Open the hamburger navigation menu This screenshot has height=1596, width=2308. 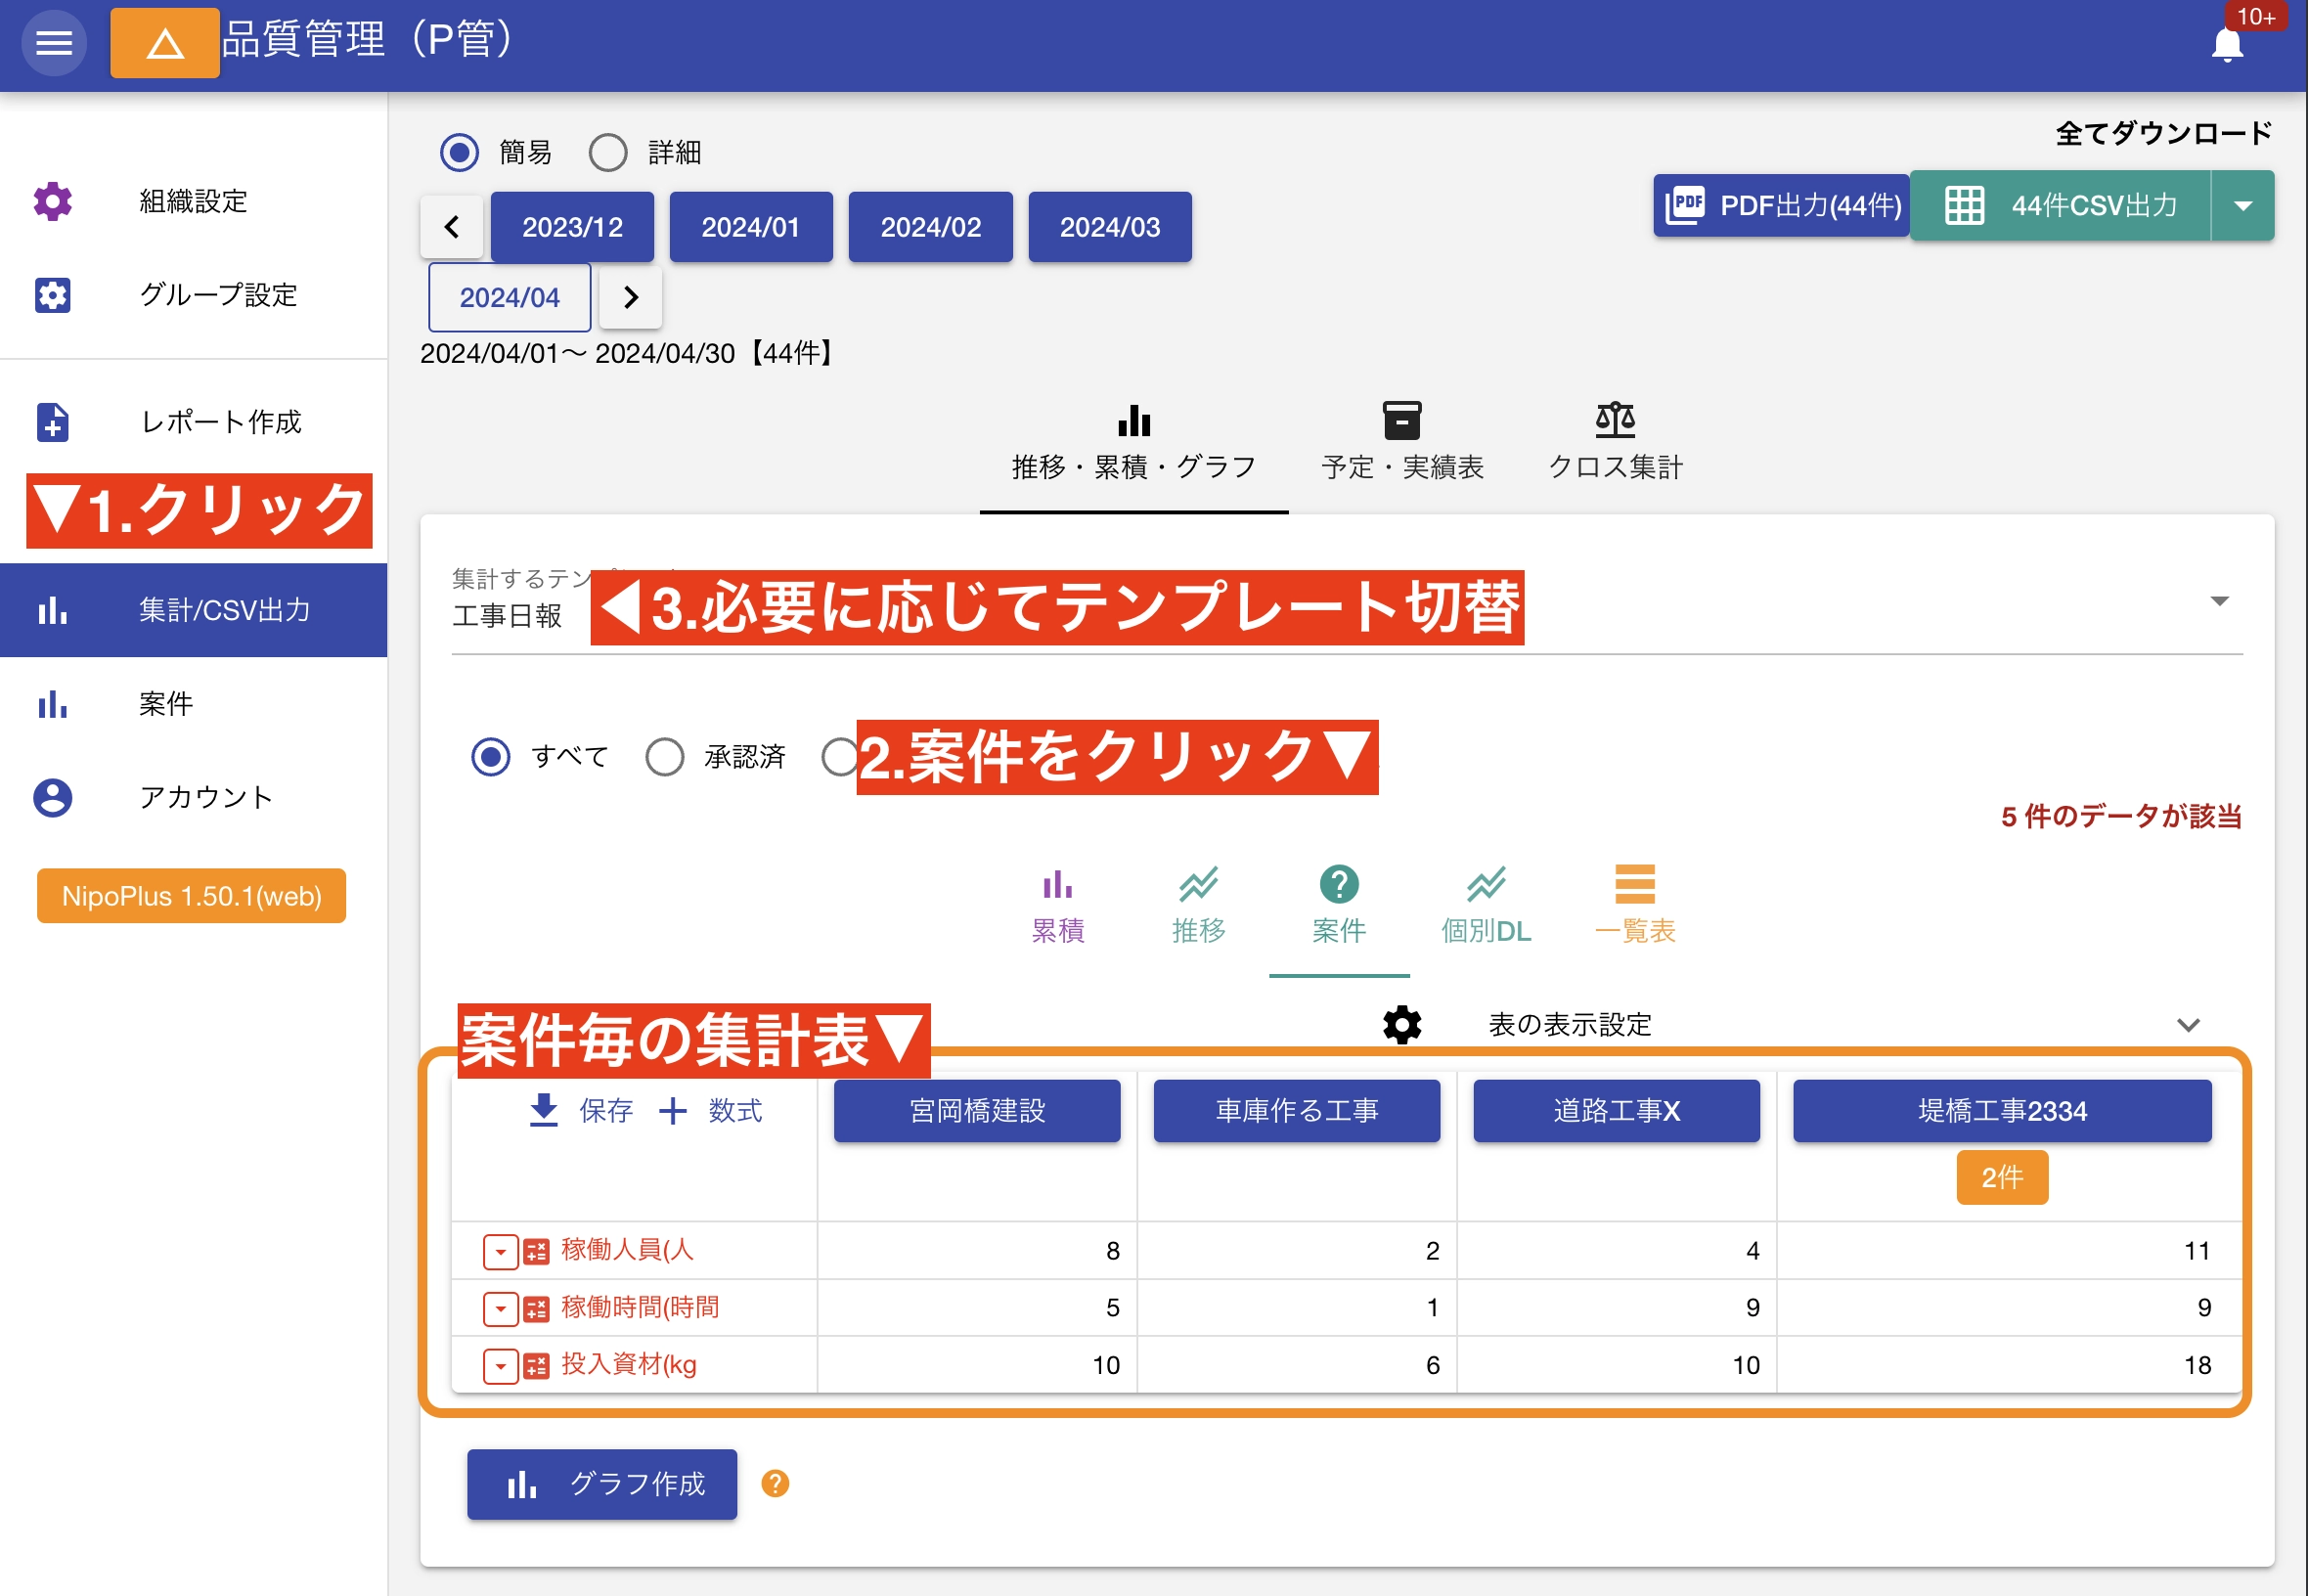click(x=55, y=42)
